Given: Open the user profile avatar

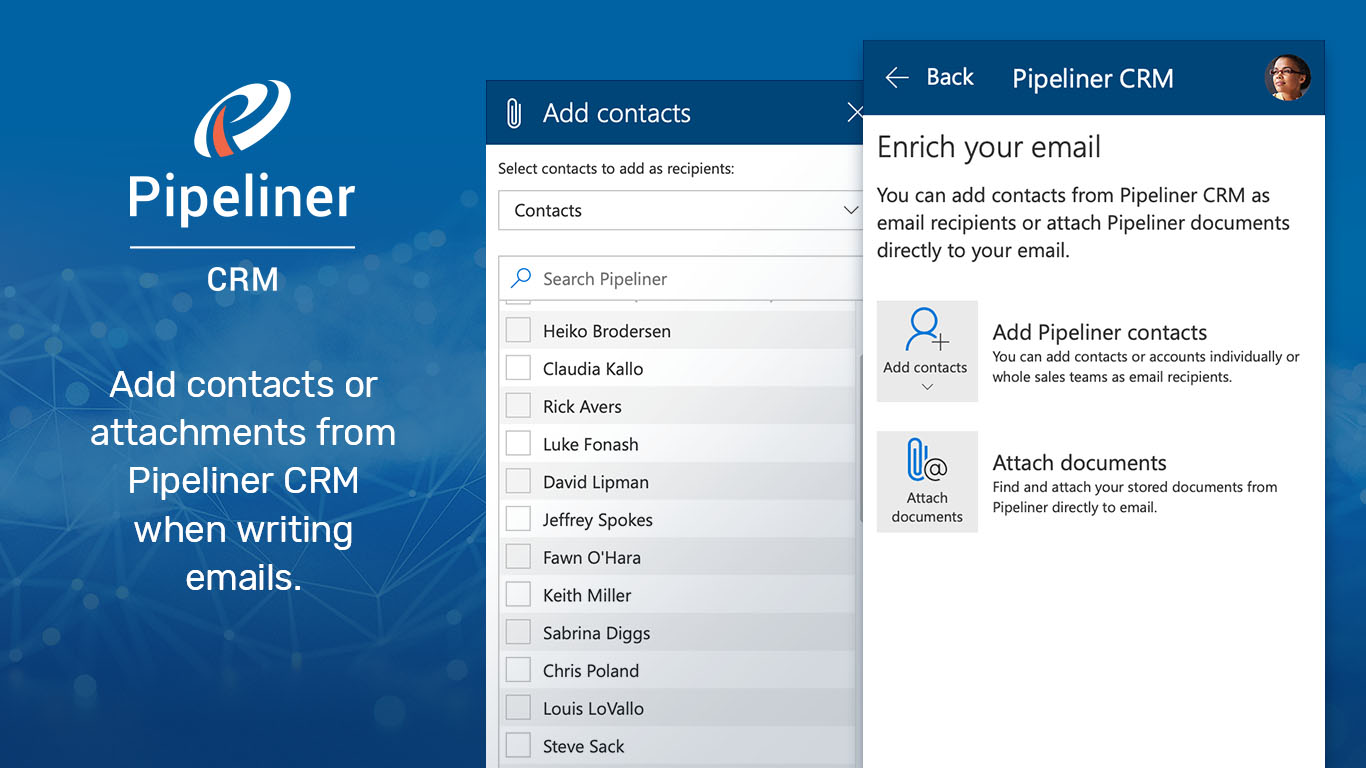Looking at the screenshot, I should [x=1288, y=78].
